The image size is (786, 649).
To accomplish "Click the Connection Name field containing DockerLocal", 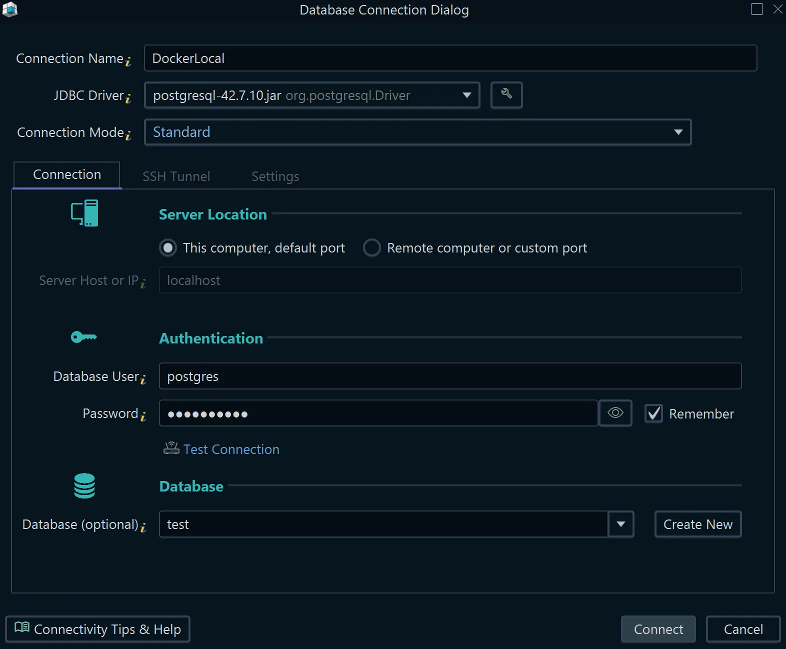I will [x=450, y=58].
